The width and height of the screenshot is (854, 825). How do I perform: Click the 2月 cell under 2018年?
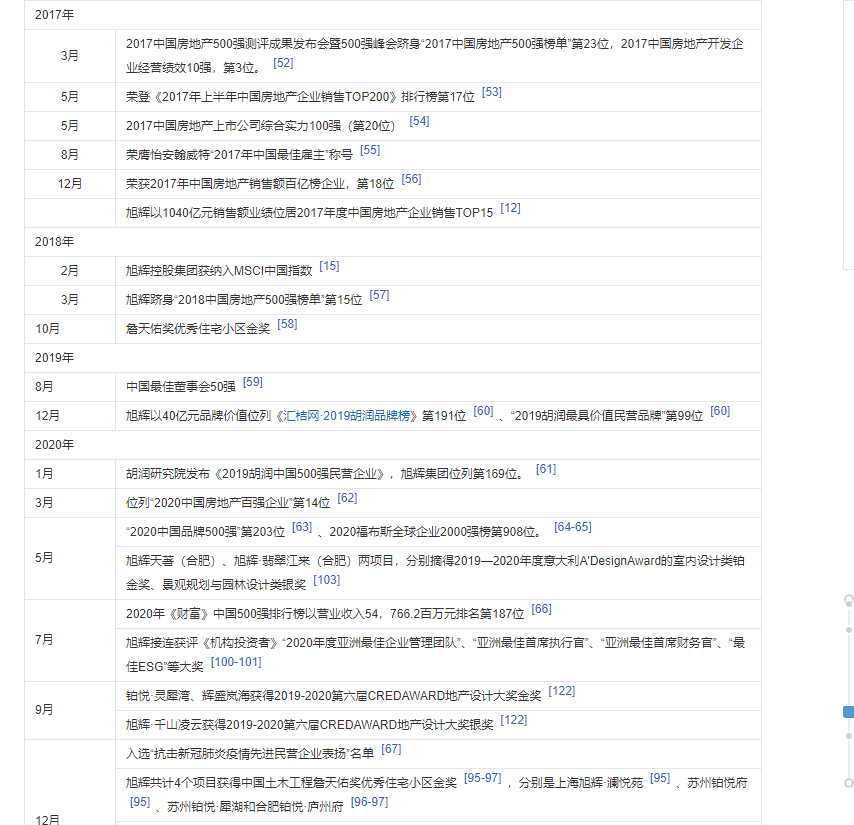(70, 271)
